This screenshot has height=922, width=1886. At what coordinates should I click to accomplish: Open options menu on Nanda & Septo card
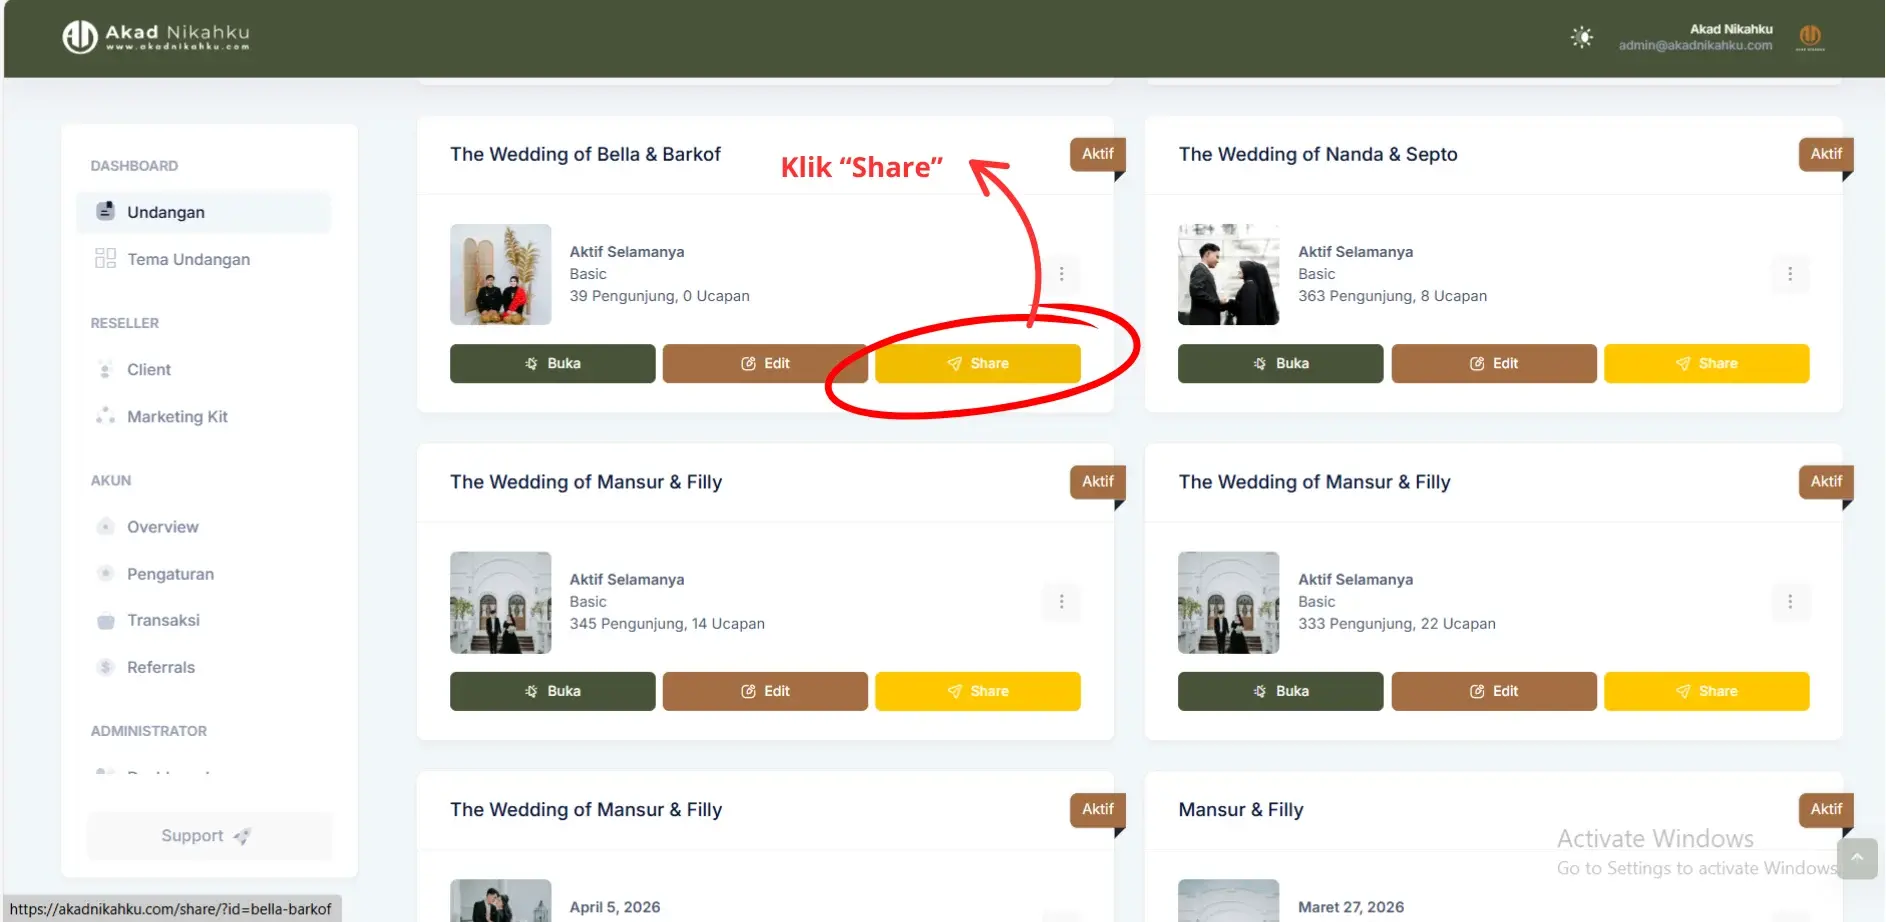tap(1790, 273)
